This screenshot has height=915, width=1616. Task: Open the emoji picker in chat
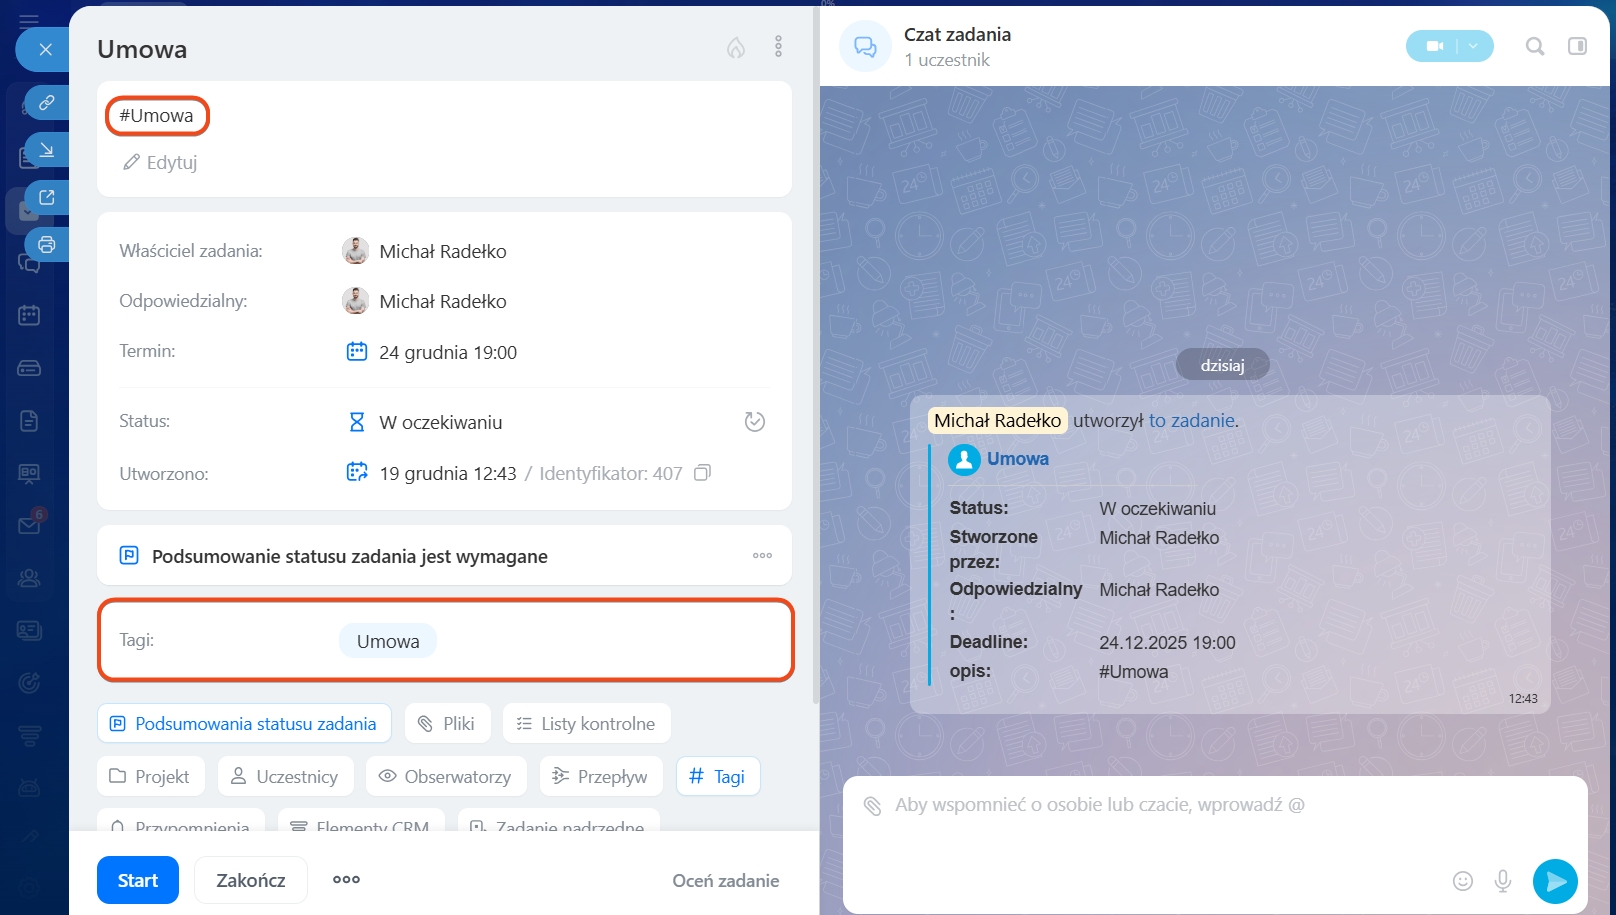tap(1463, 880)
